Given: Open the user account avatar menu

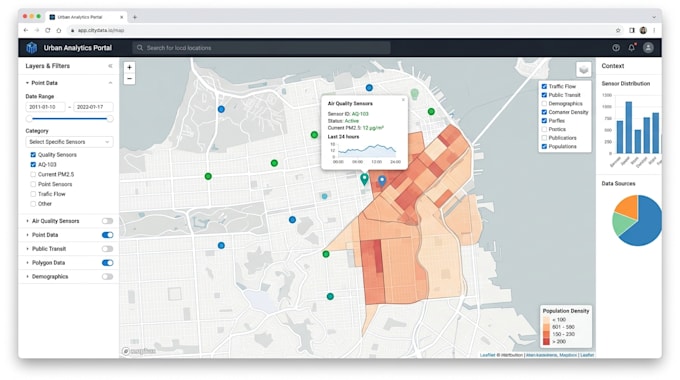Looking at the screenshot, I should [x=648, y=48].
